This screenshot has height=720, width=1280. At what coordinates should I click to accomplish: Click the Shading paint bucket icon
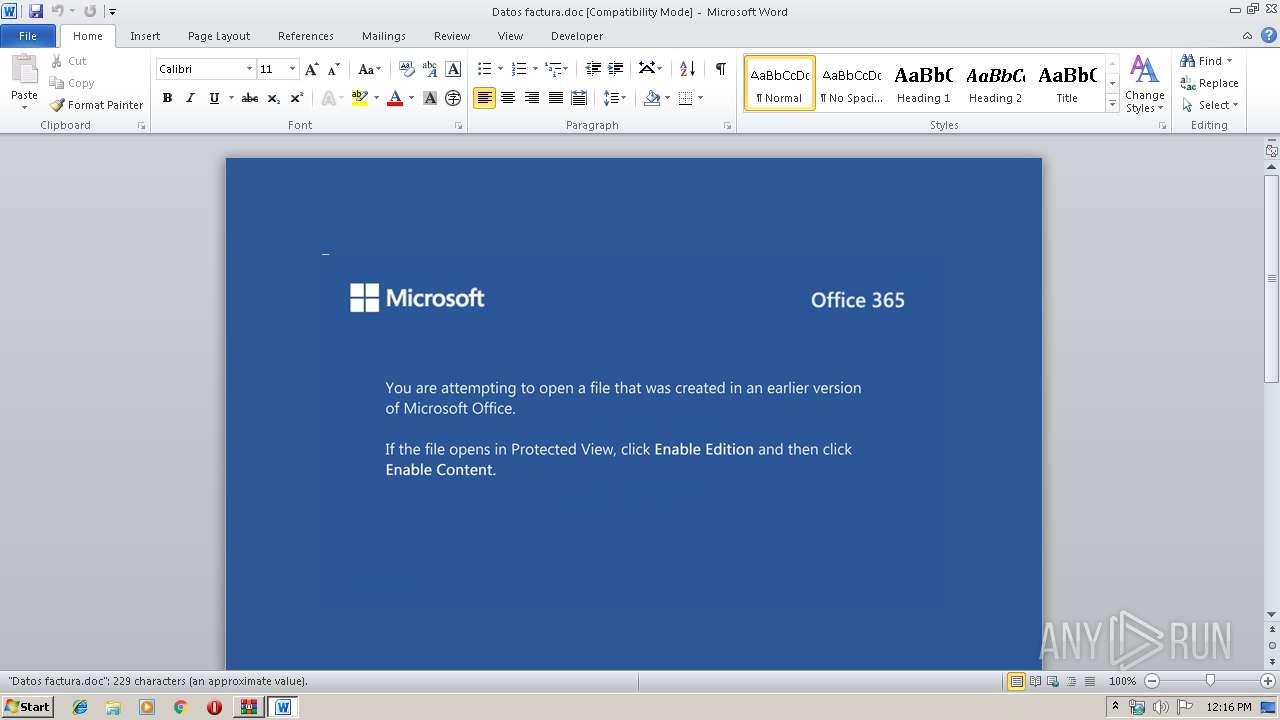point(652,98)
